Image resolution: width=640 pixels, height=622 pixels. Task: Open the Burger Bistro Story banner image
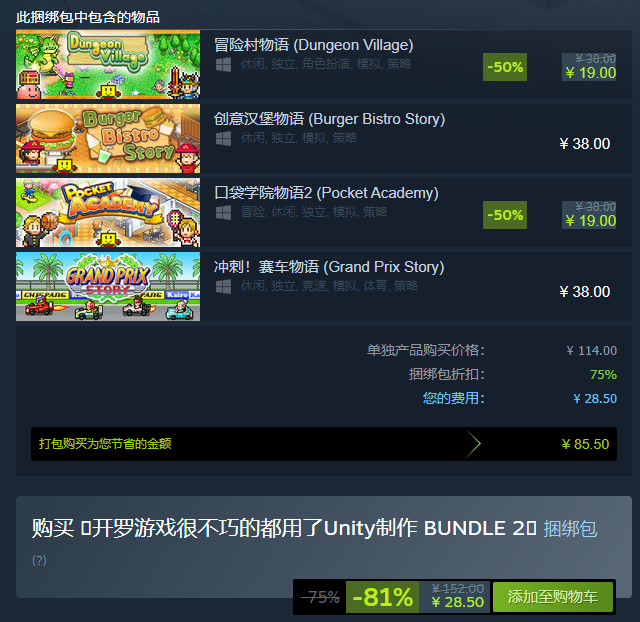click(x=108, y=138)
